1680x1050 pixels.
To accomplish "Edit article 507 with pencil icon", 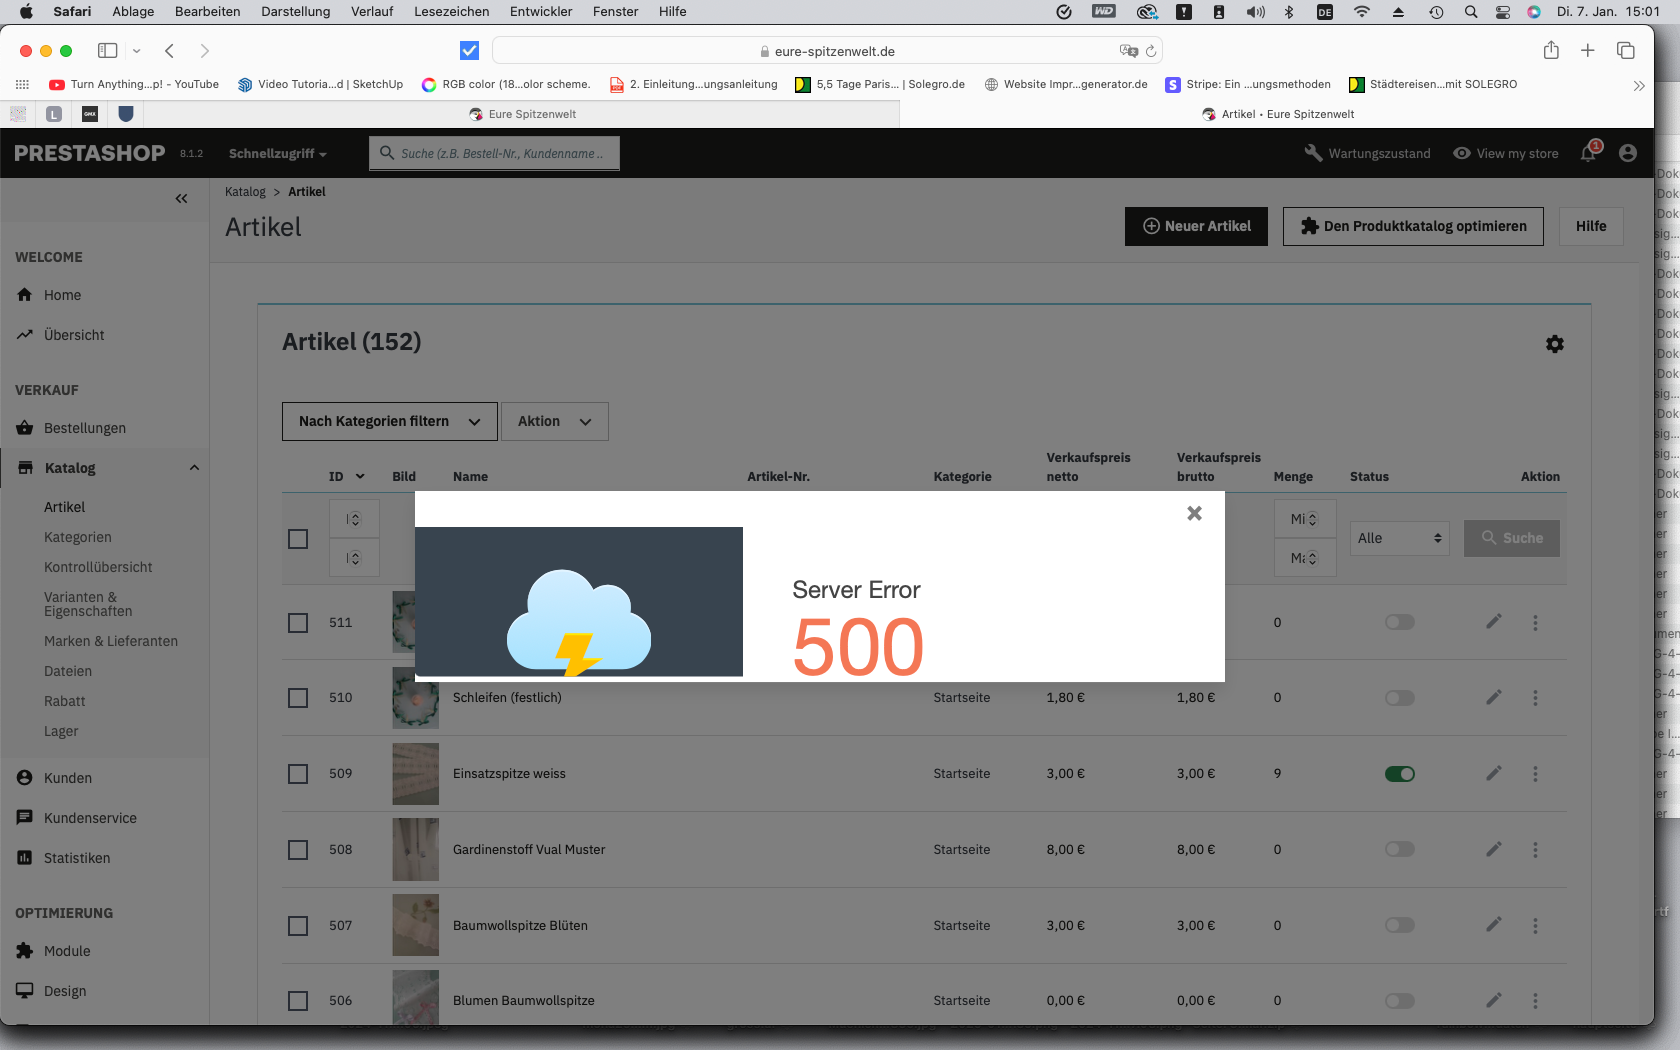I will click(x=1494, y=925).
